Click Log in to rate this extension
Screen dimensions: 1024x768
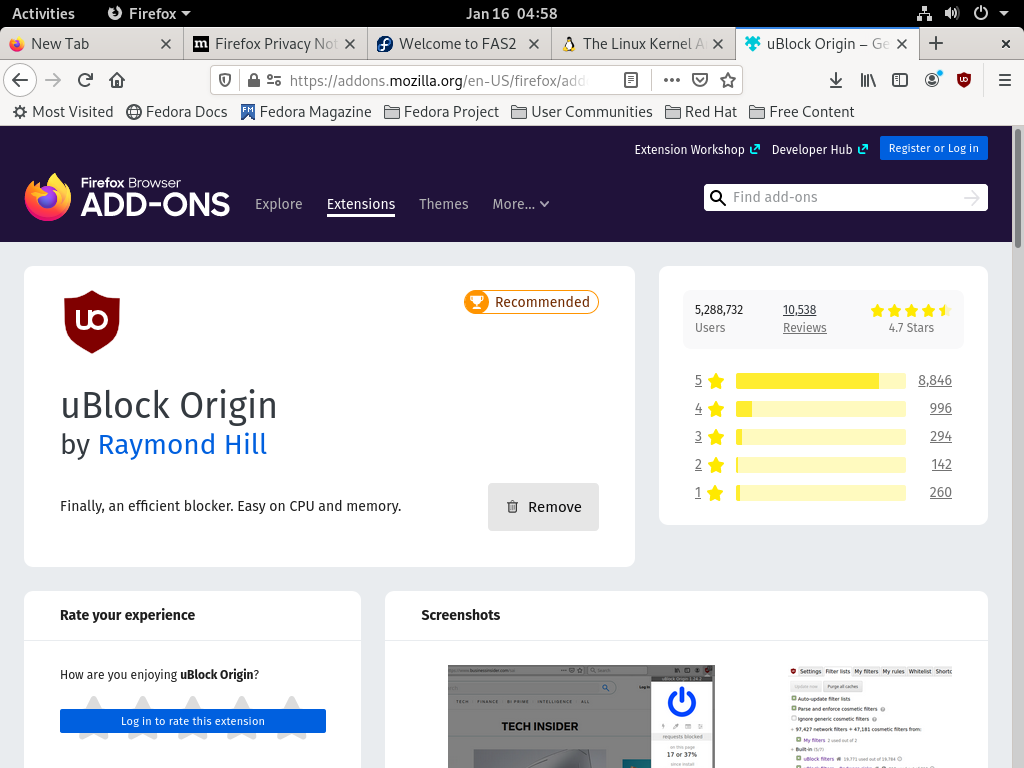coord(193,721)
